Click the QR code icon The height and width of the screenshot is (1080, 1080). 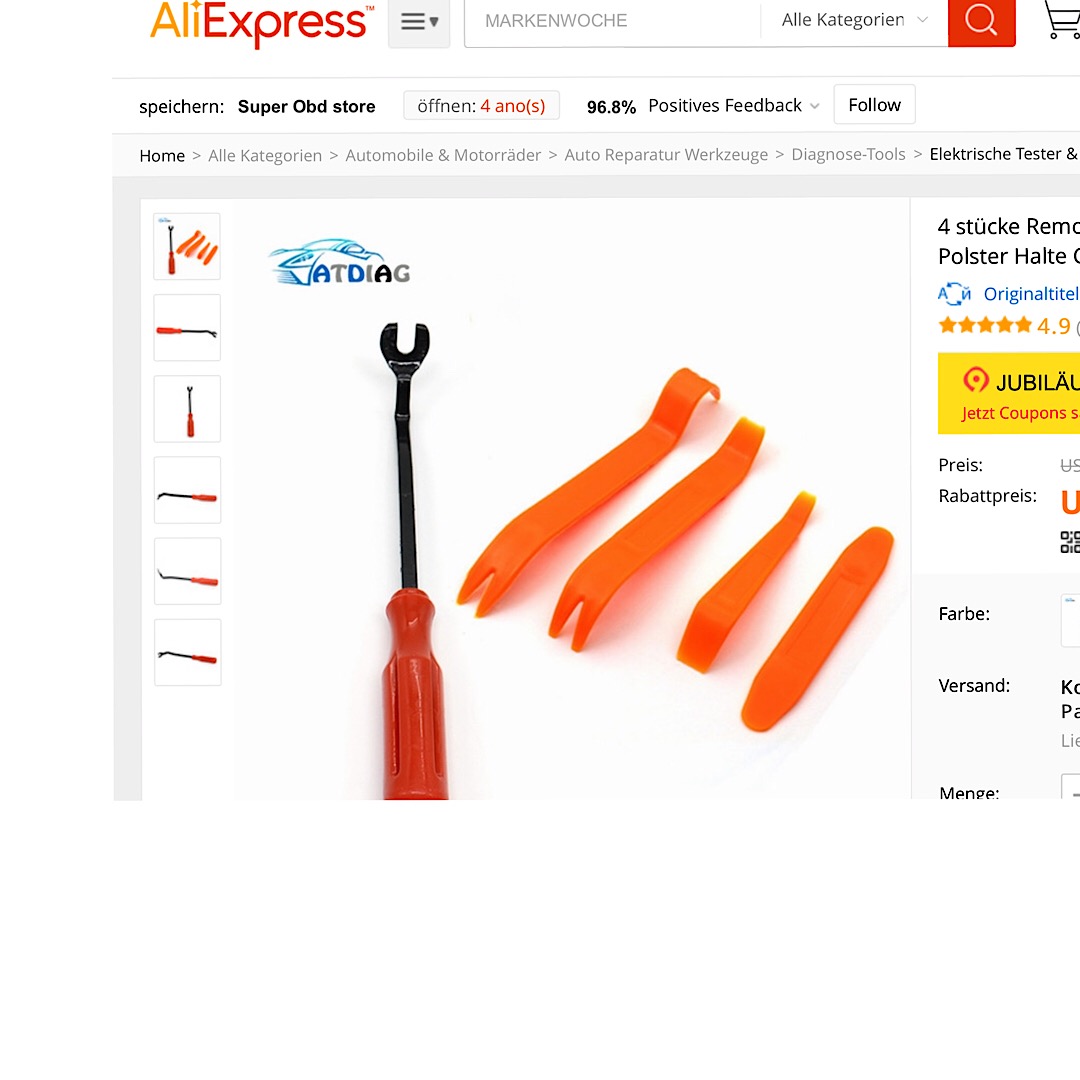tap(1070, 541)
